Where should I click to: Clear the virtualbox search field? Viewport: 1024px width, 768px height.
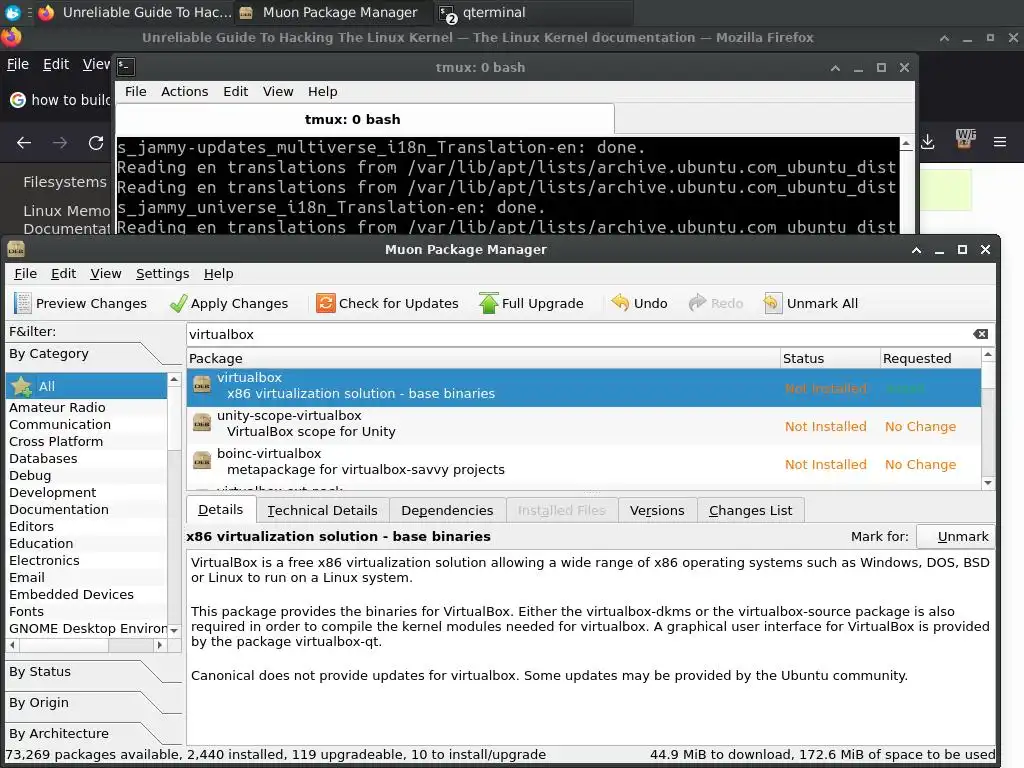[x=980, y=334]
